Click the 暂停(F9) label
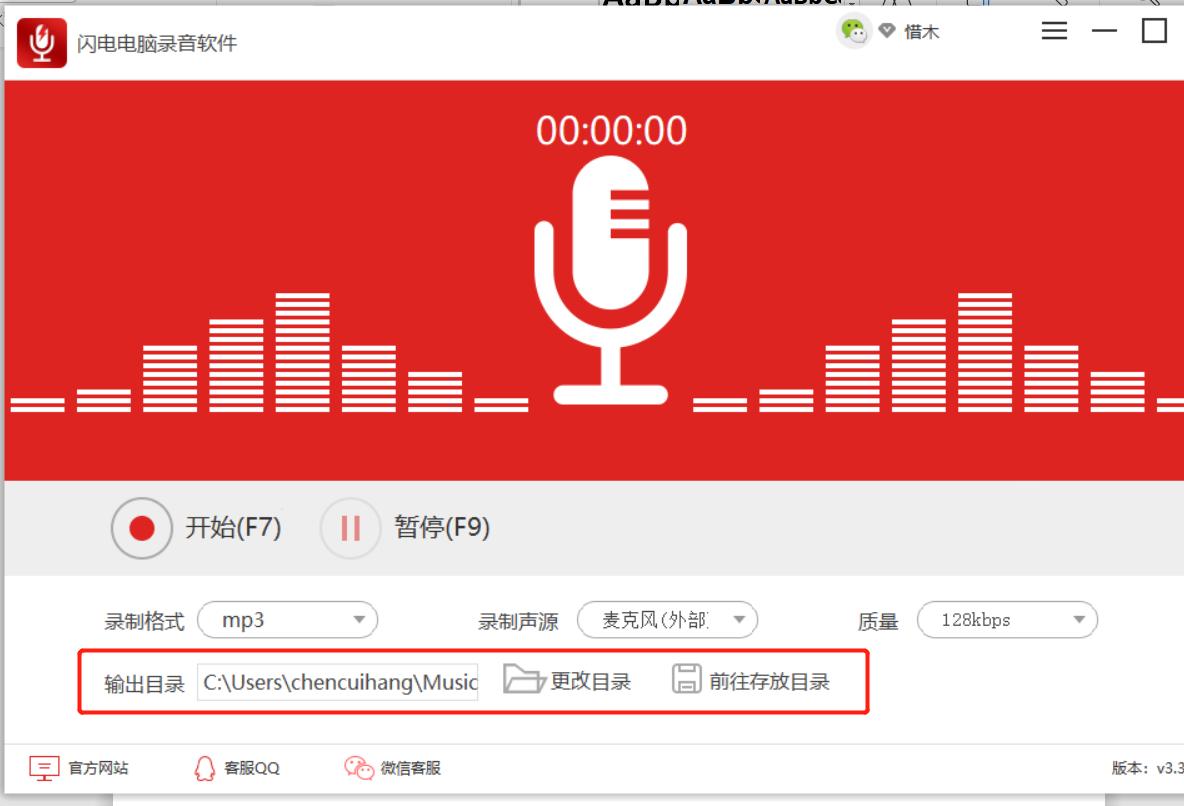1184x806 pixels. pyautogui.click(x=442, y=527)
